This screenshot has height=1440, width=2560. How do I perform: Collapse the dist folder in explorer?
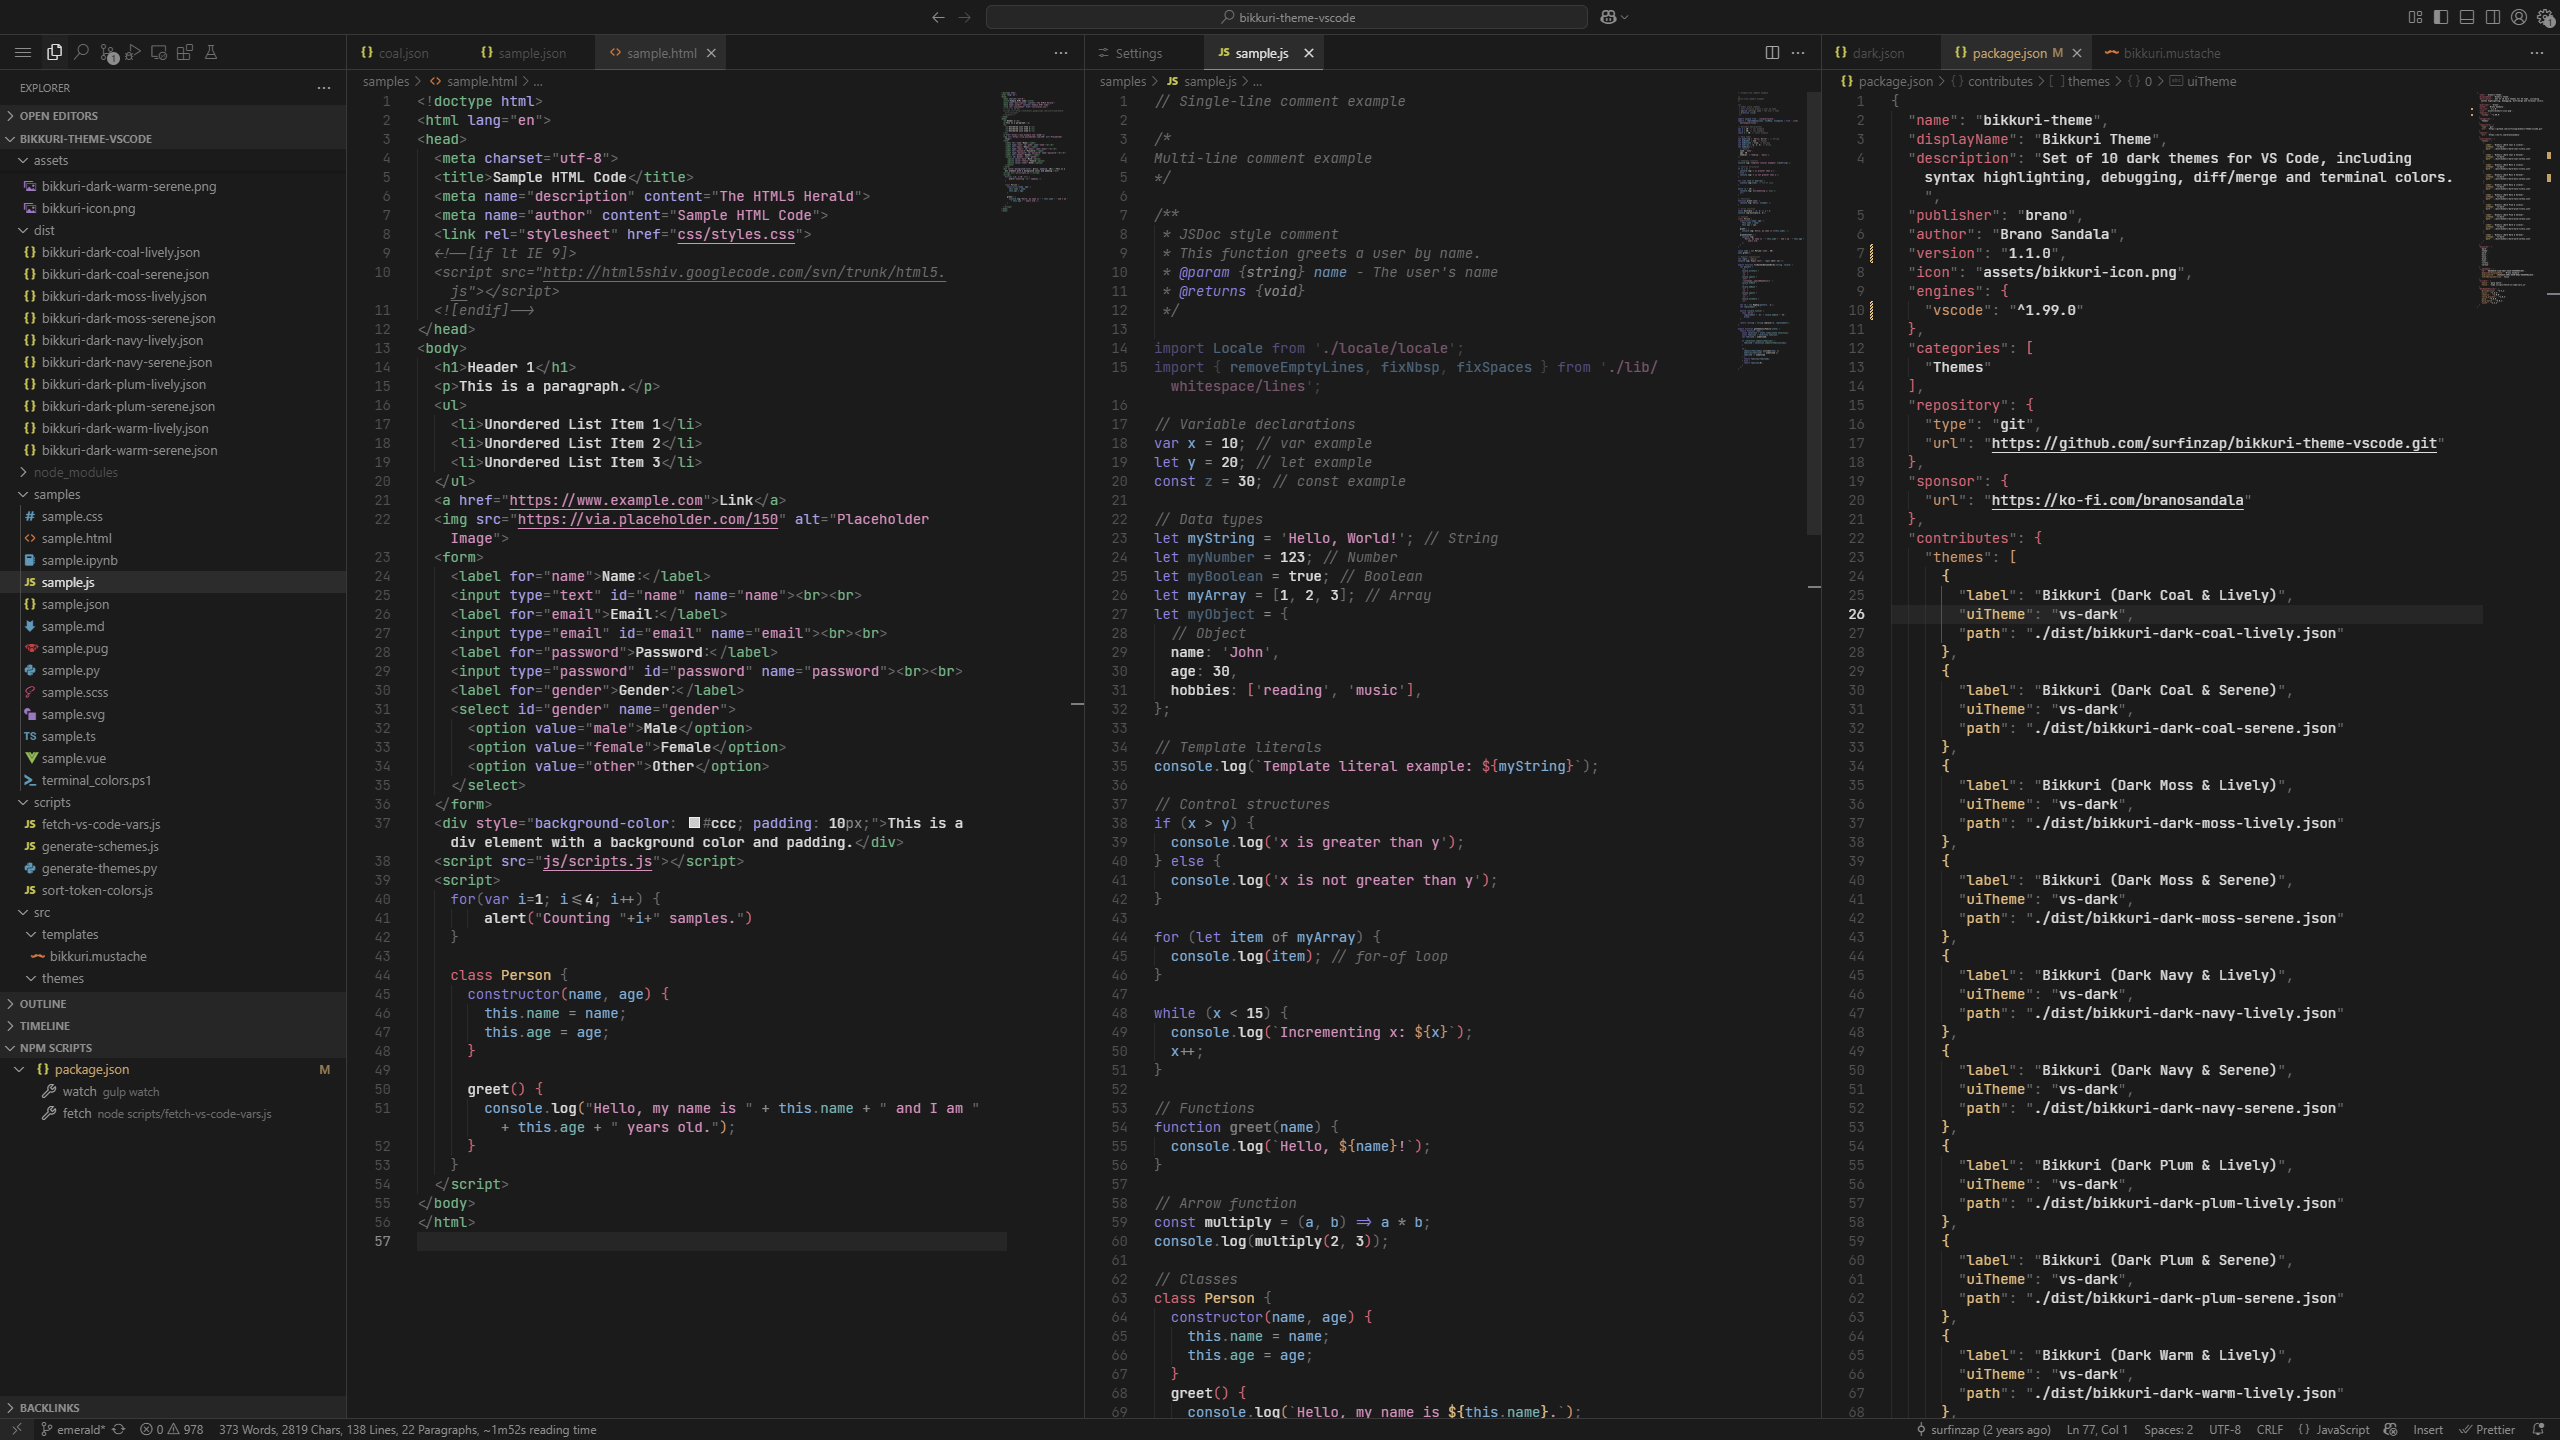coord(44,230)
